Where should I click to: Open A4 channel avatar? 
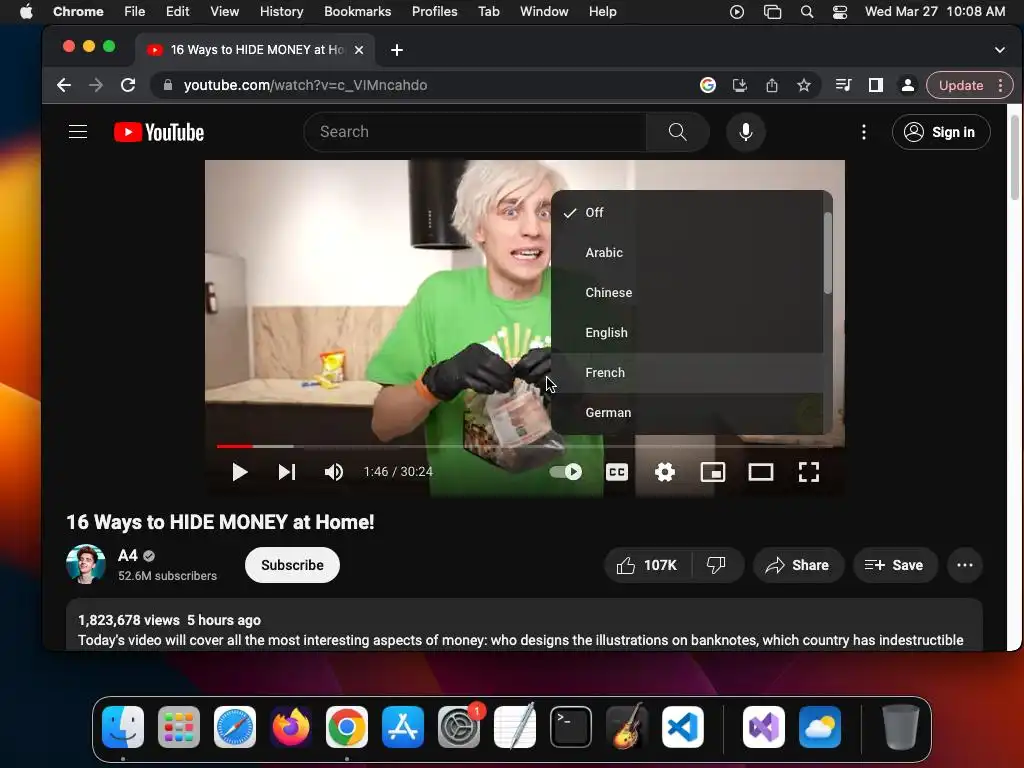pyautogui.click(x=86, y=564)
